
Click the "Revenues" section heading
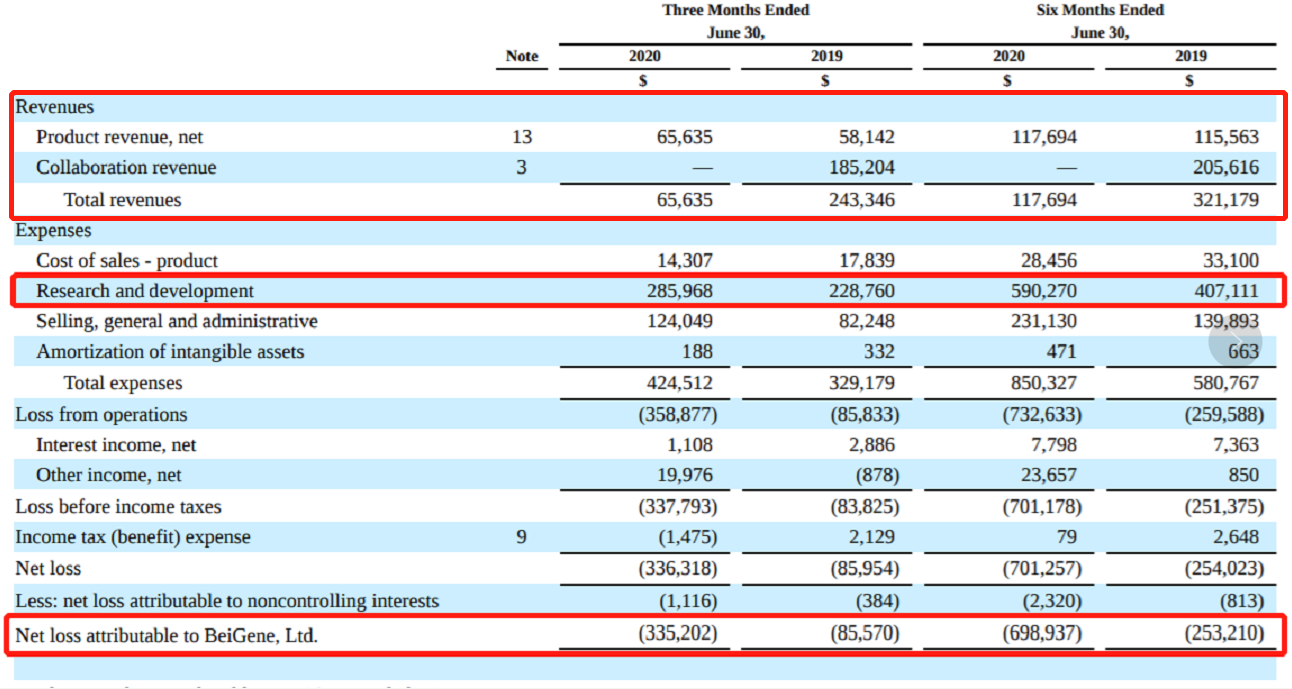point(54,107)
